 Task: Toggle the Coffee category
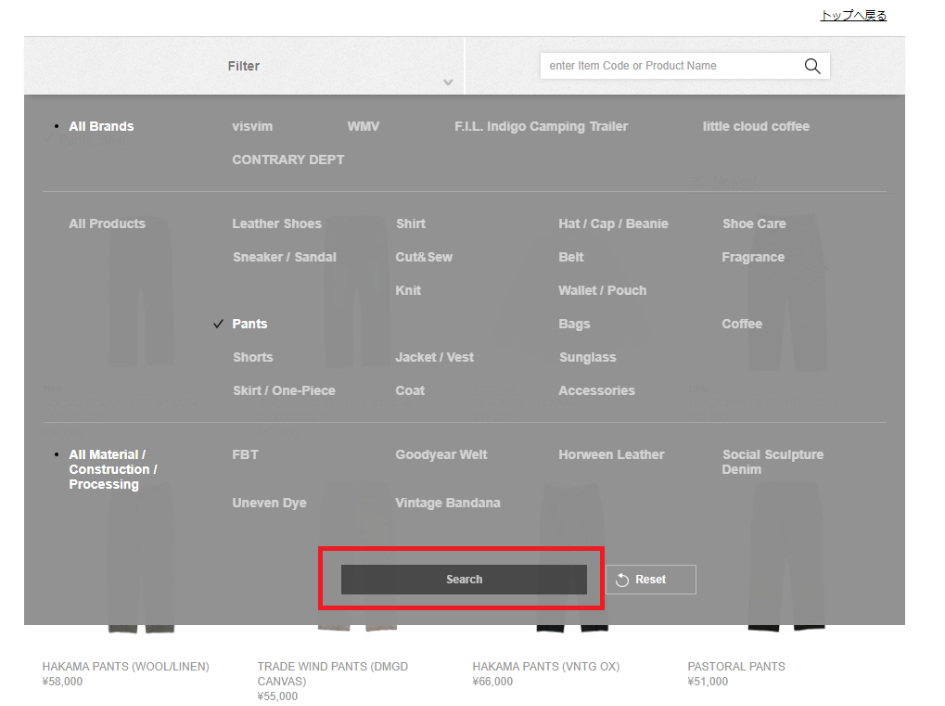pyautogui.click(x=742, y=324)
